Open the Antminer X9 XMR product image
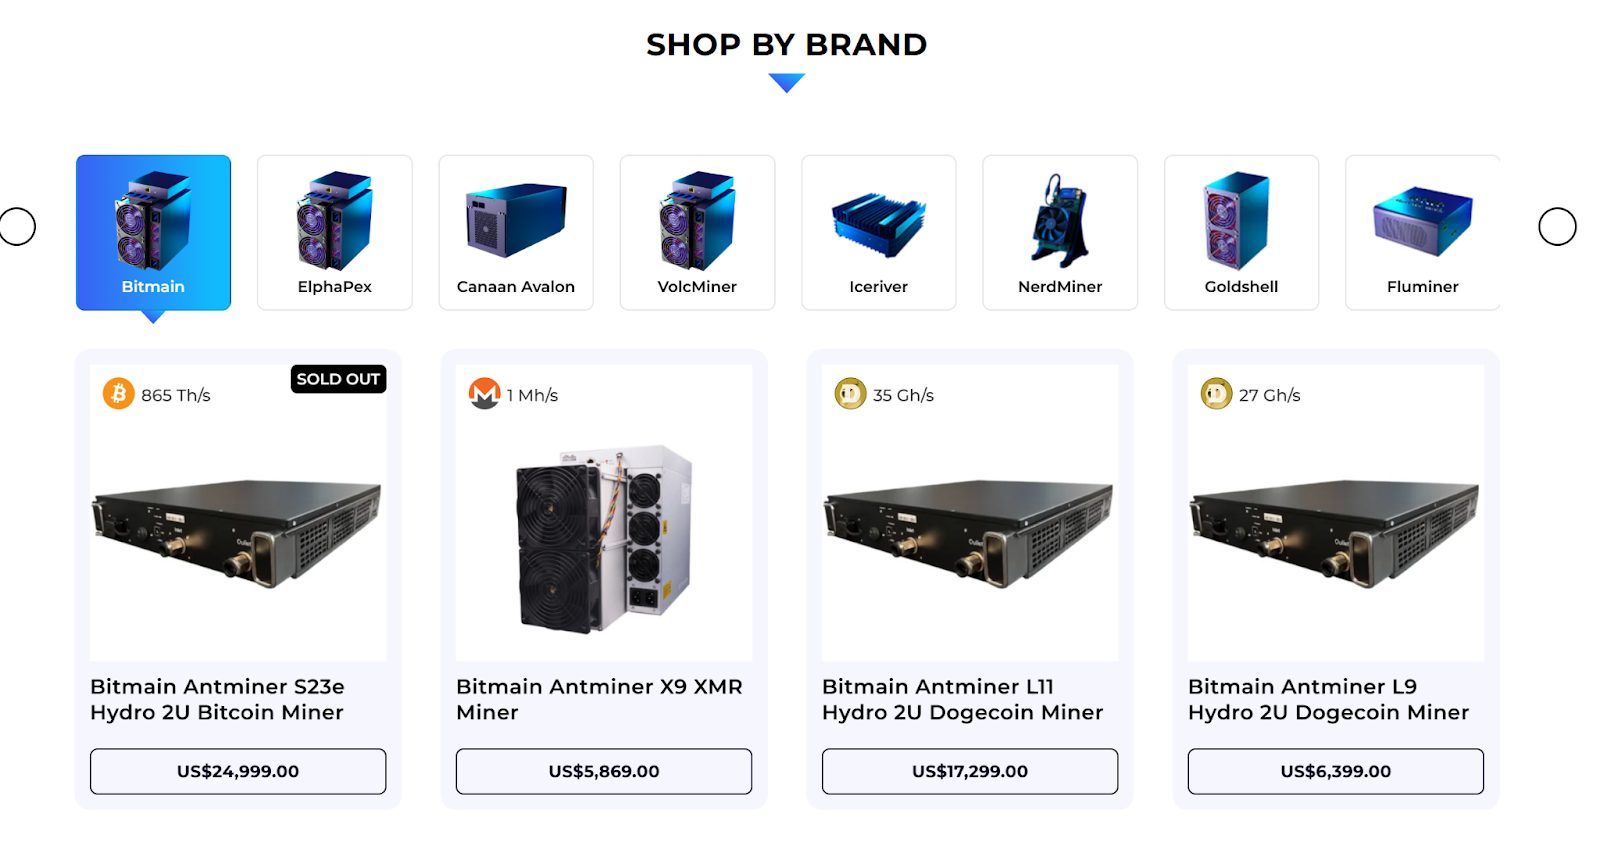Image resolution: width=1600 pixels, height=845 pixels. 604,538
